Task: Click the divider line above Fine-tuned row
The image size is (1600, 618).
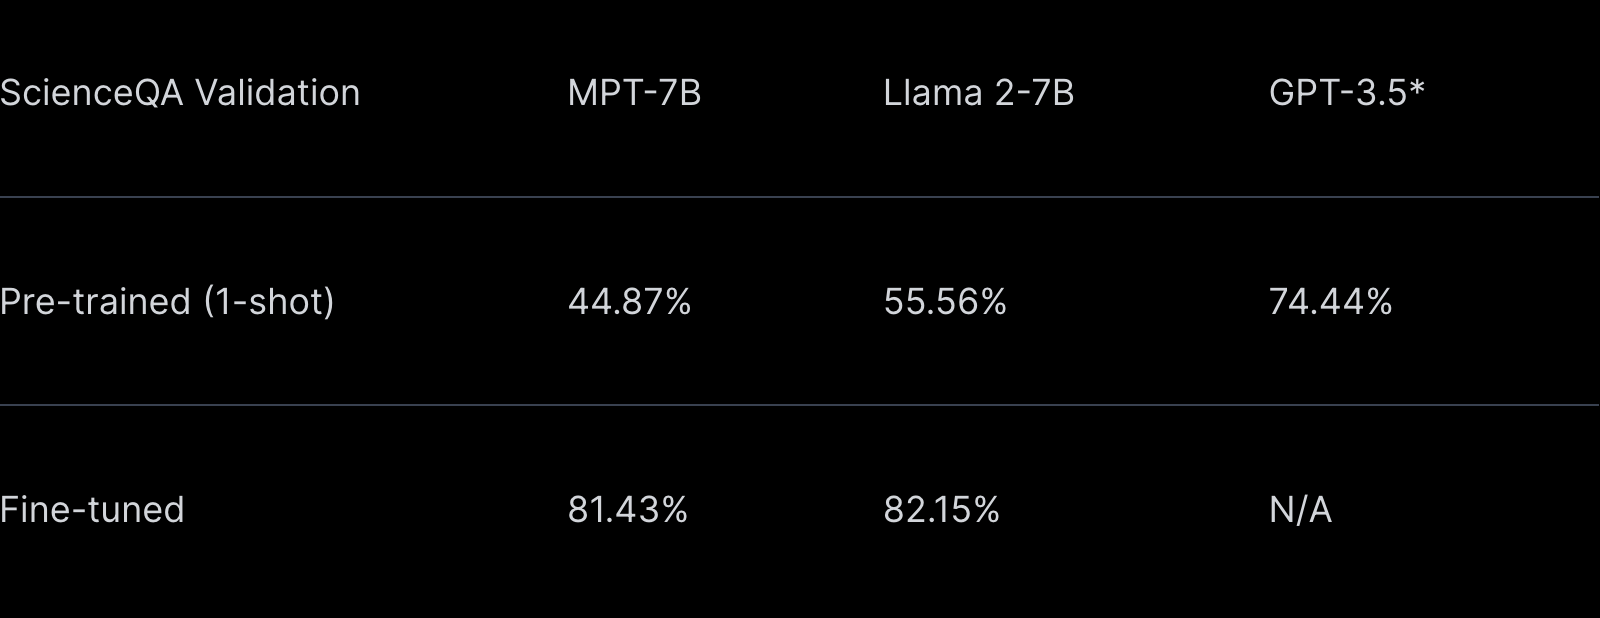Action: (x=800, y=405)
